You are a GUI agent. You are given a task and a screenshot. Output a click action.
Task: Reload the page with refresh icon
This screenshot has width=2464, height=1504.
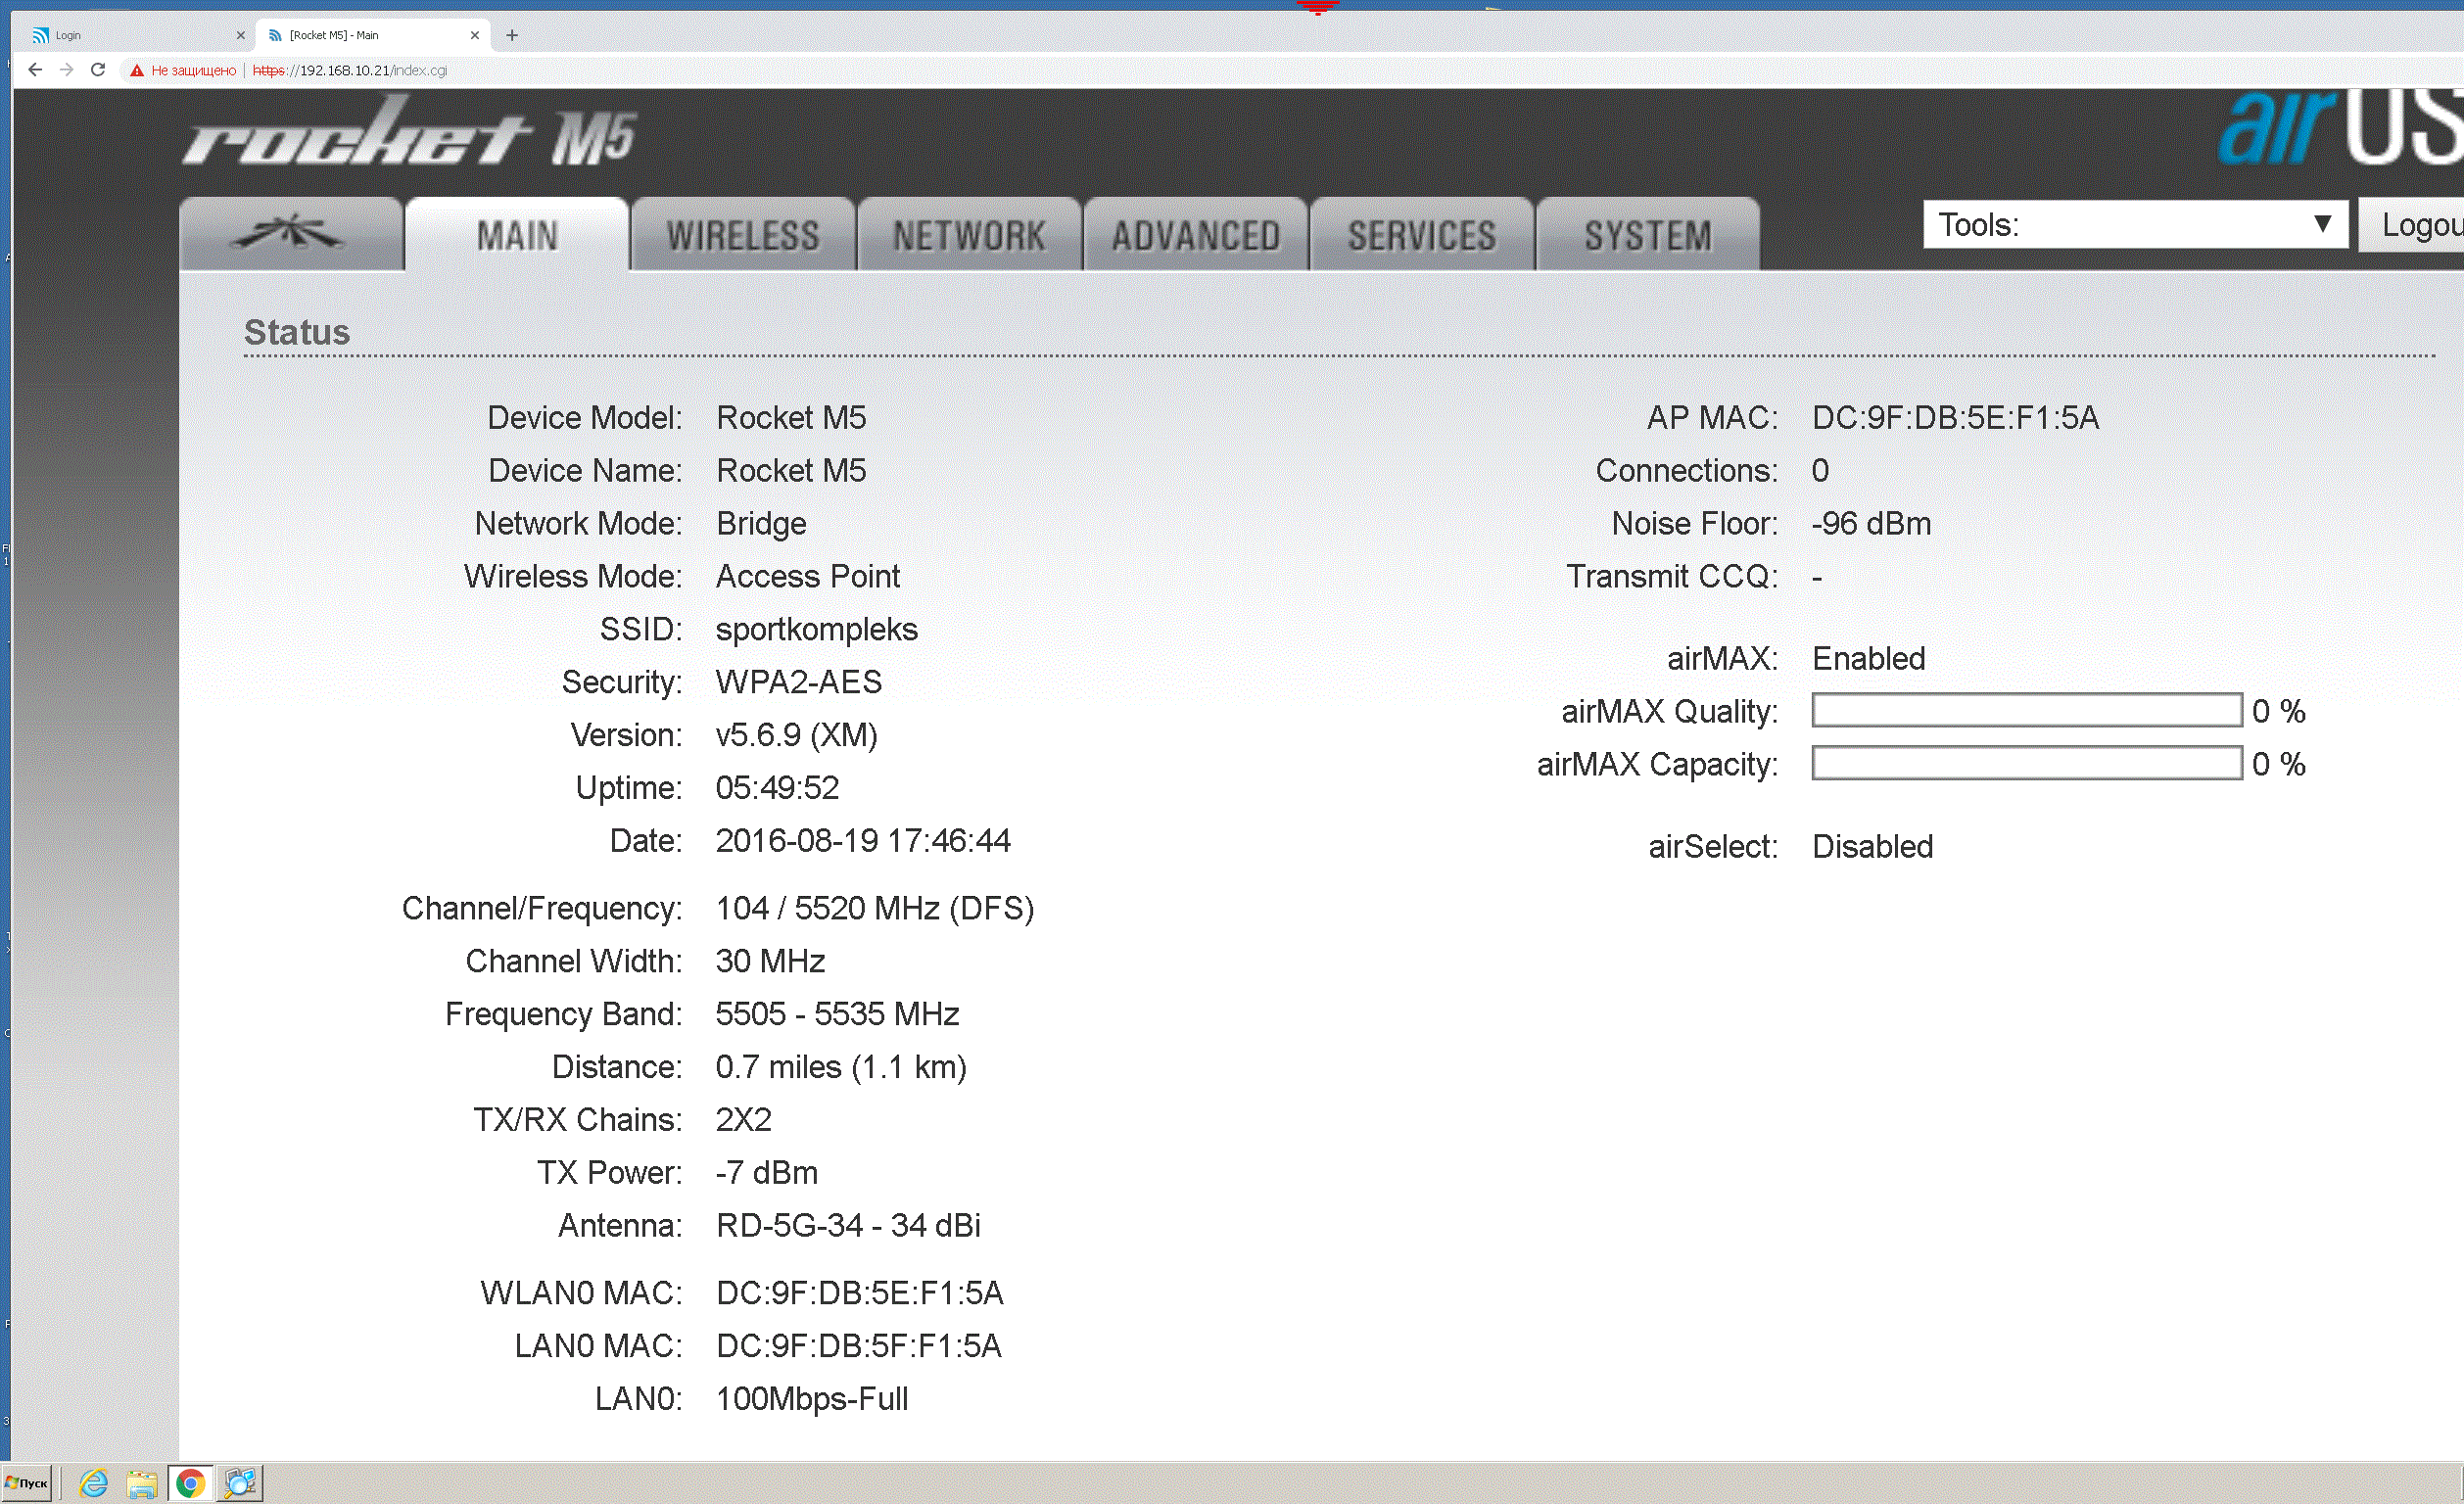[x=98, y=70]
